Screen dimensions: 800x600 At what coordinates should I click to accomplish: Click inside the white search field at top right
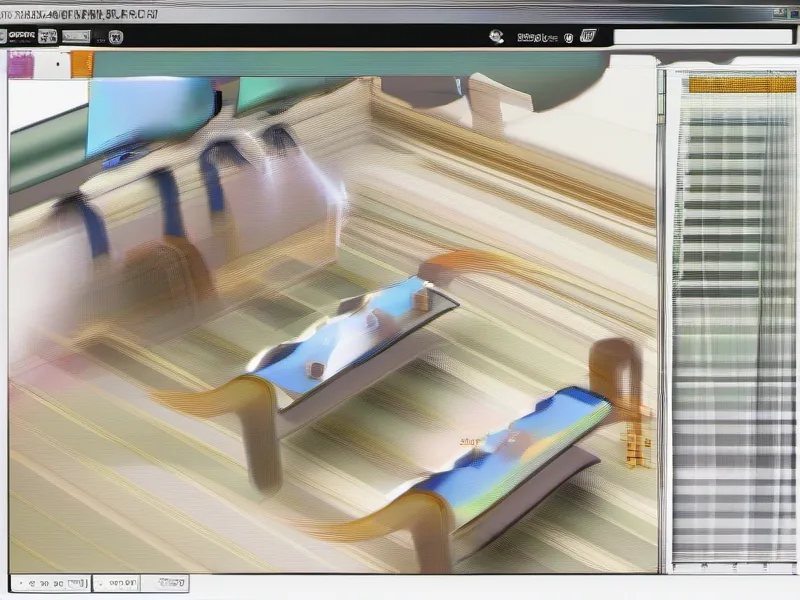coord(700,37)
